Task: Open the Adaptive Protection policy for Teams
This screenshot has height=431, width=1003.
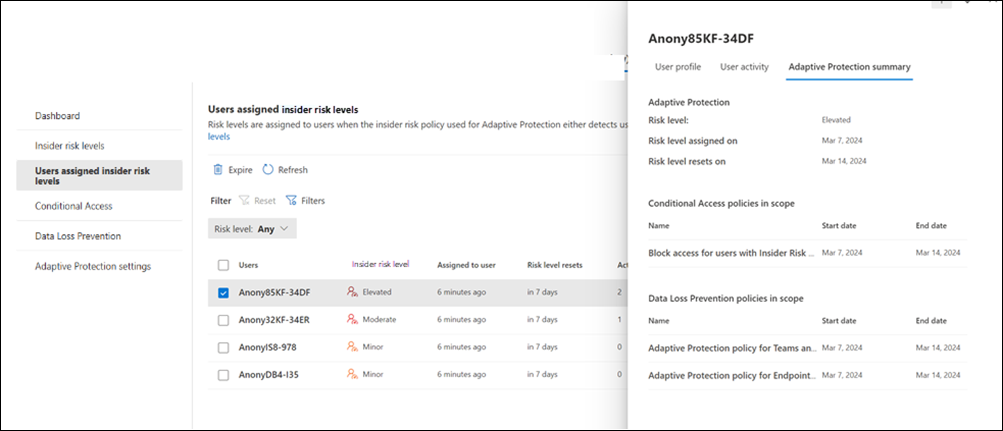Action: click(x=728, y=348)
